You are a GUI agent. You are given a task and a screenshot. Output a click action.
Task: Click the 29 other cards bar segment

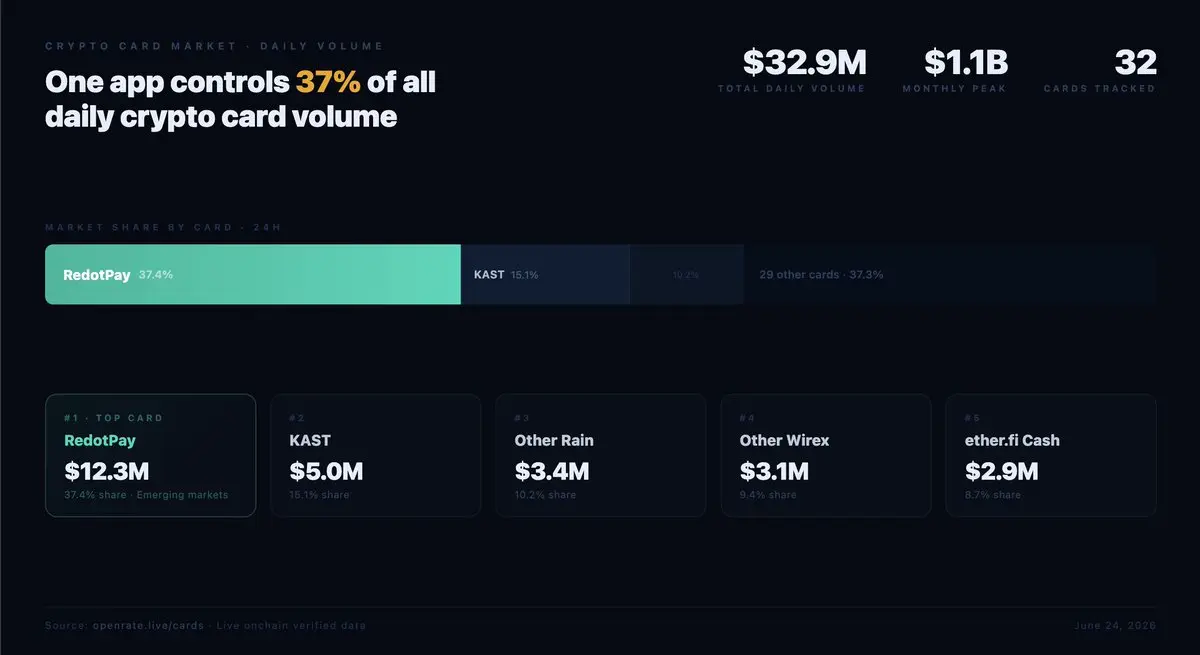[950, 274]
